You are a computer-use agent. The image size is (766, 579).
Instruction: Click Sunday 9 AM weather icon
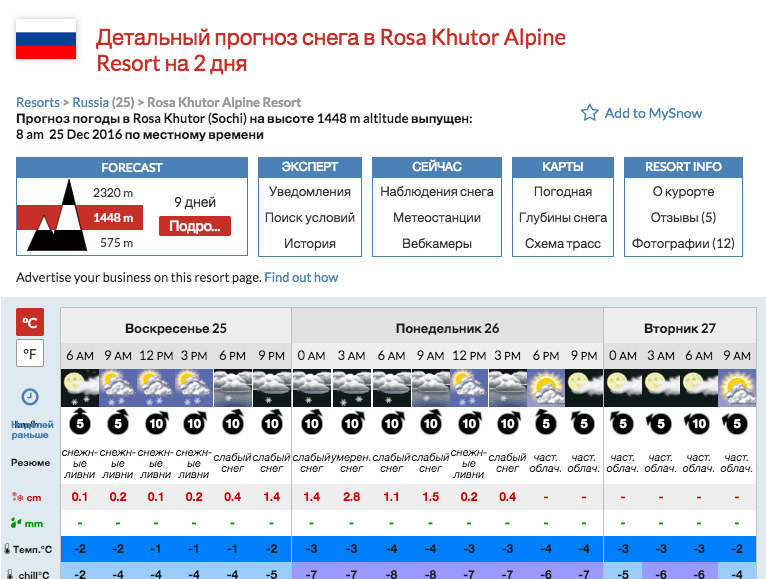click(x=118, y=388)
